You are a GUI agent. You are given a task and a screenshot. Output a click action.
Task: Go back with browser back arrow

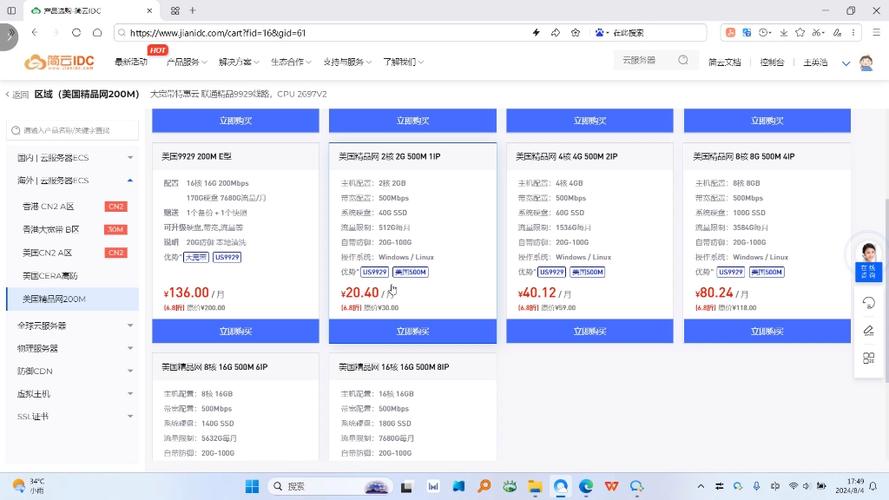tap(35, 33)
